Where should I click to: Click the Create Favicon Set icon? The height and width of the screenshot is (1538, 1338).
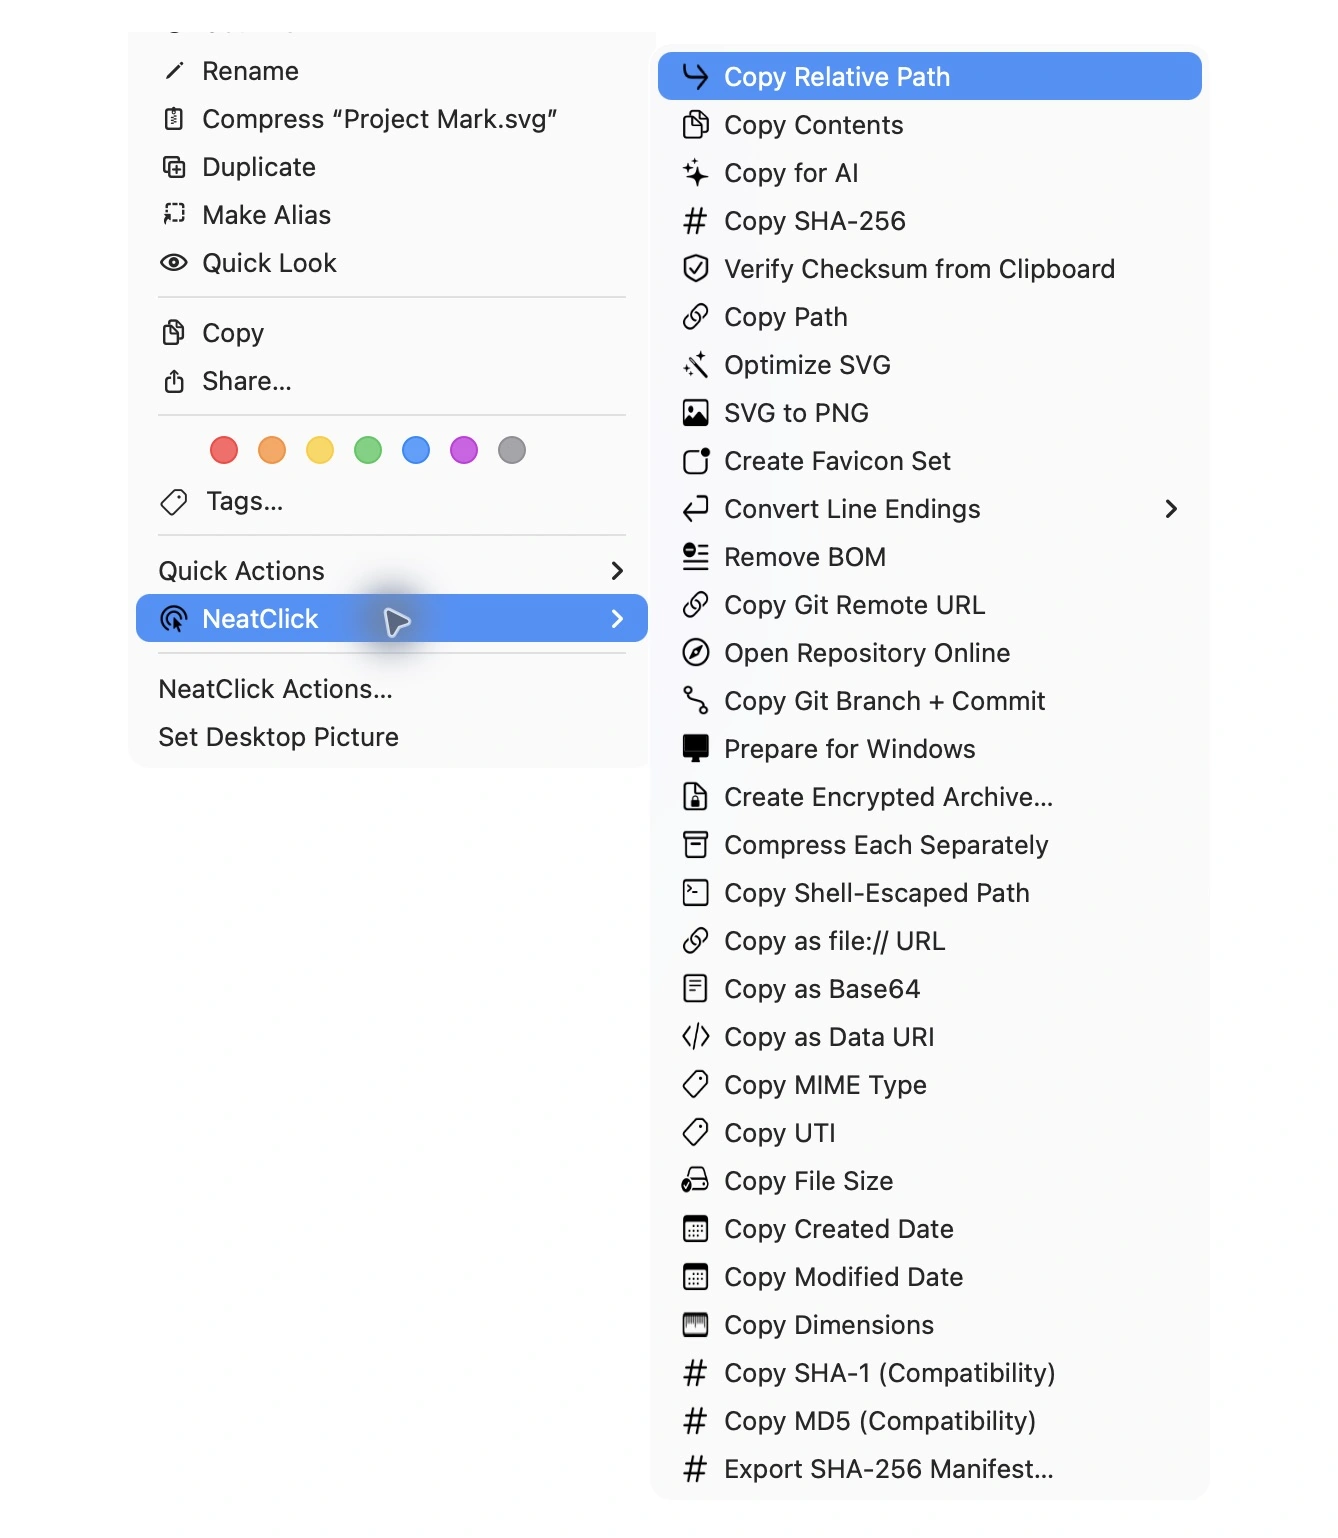(x=695, y=460)
